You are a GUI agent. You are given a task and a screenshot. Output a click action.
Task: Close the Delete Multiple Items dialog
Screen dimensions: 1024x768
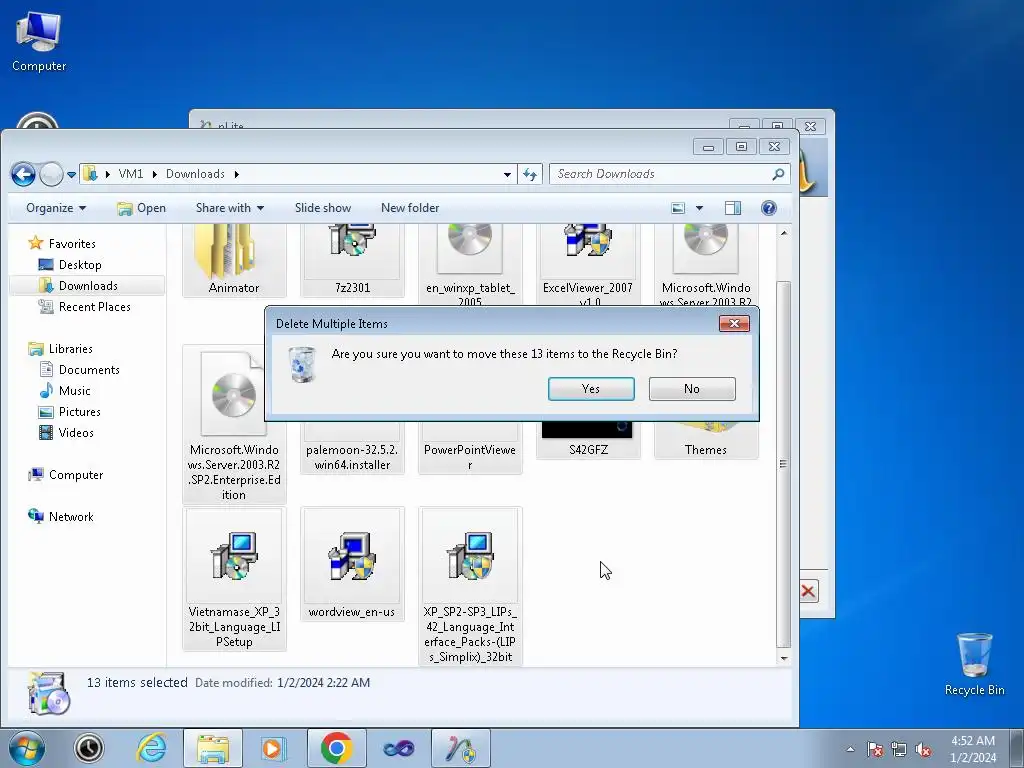coord(734,323)
